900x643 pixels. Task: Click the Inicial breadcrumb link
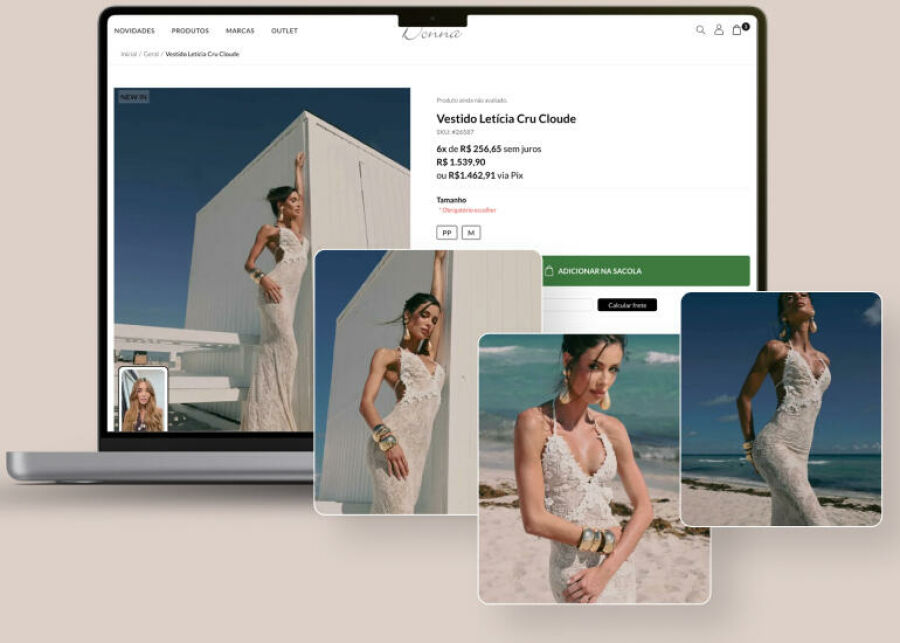click(130, 52)
